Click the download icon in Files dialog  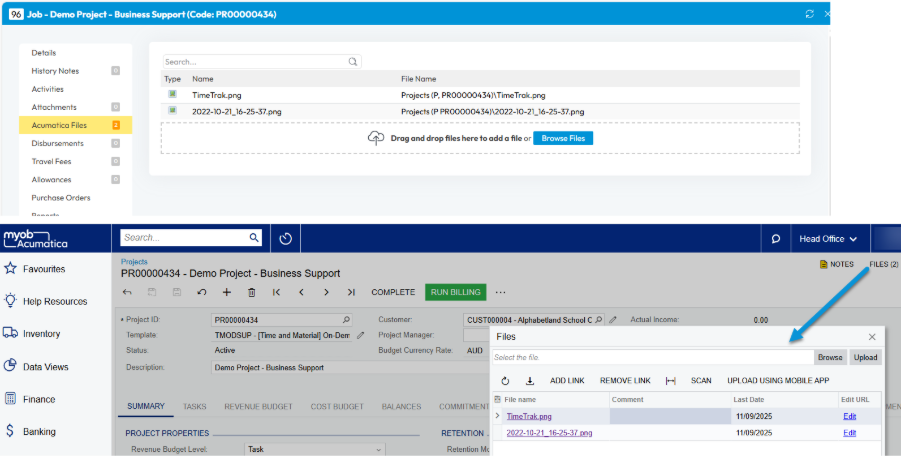tap(530, 381)
